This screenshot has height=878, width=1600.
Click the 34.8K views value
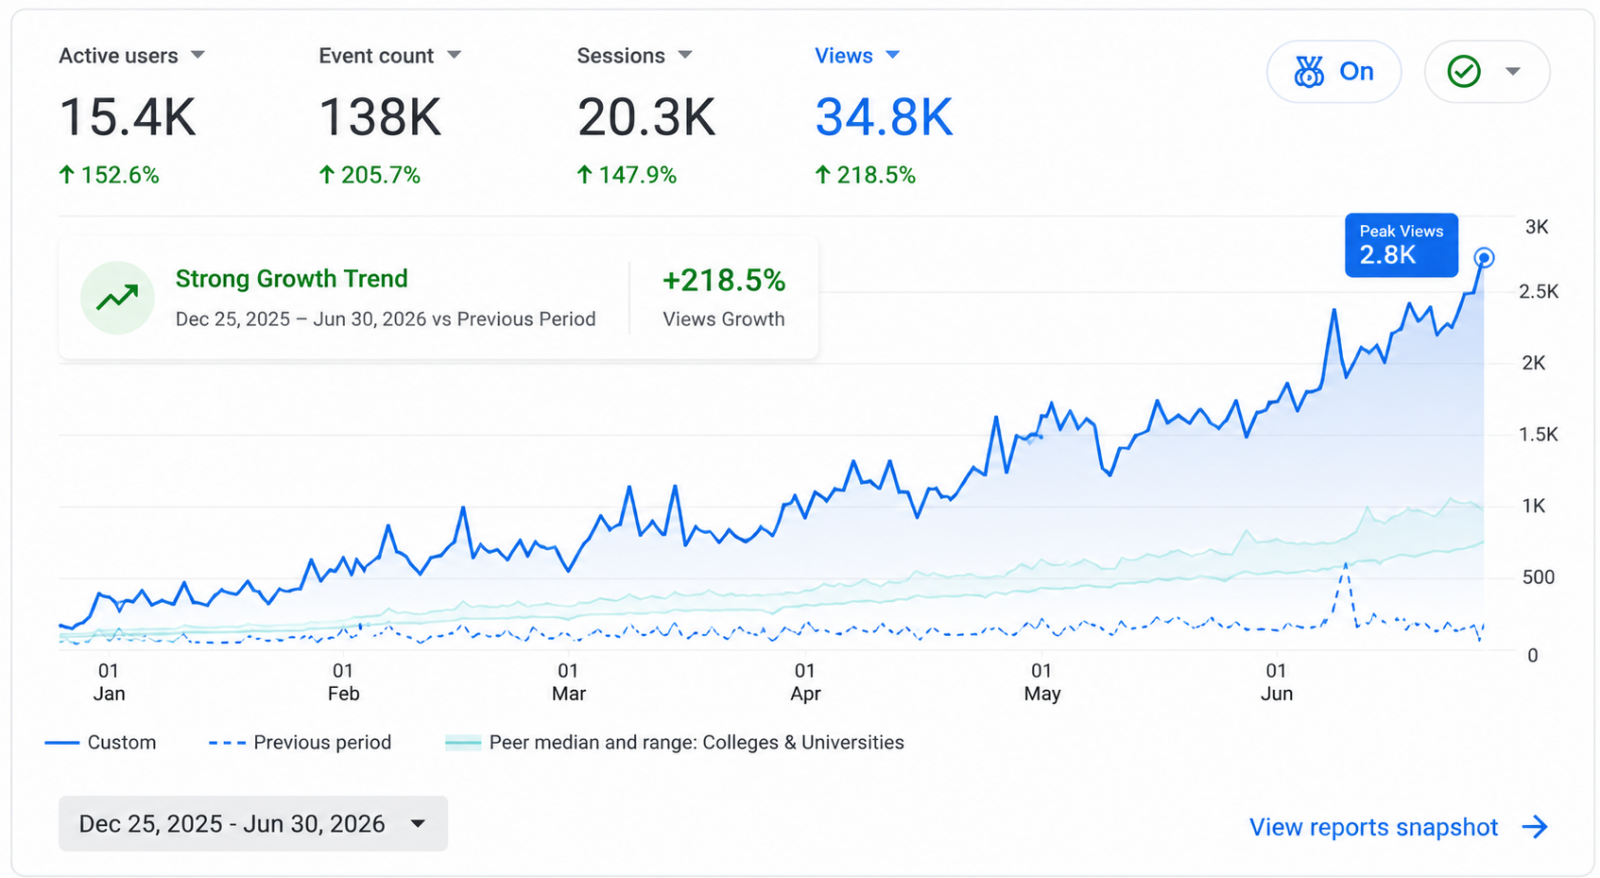(884, 117)
